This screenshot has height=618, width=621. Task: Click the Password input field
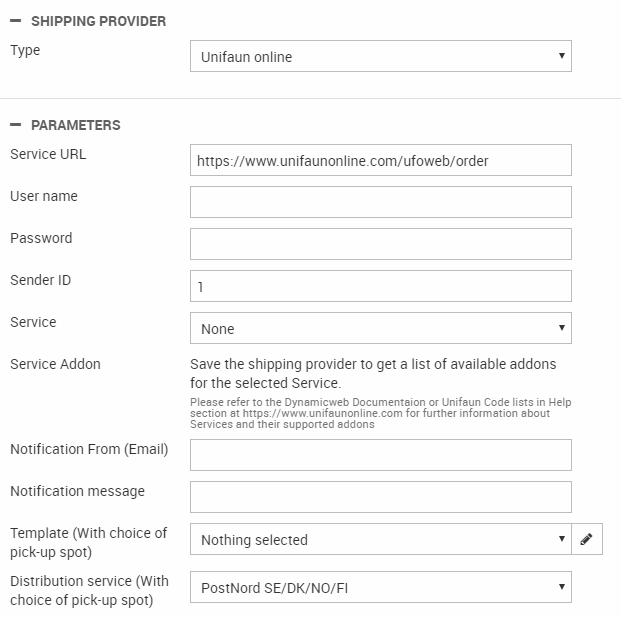click(x=380, y=245)
